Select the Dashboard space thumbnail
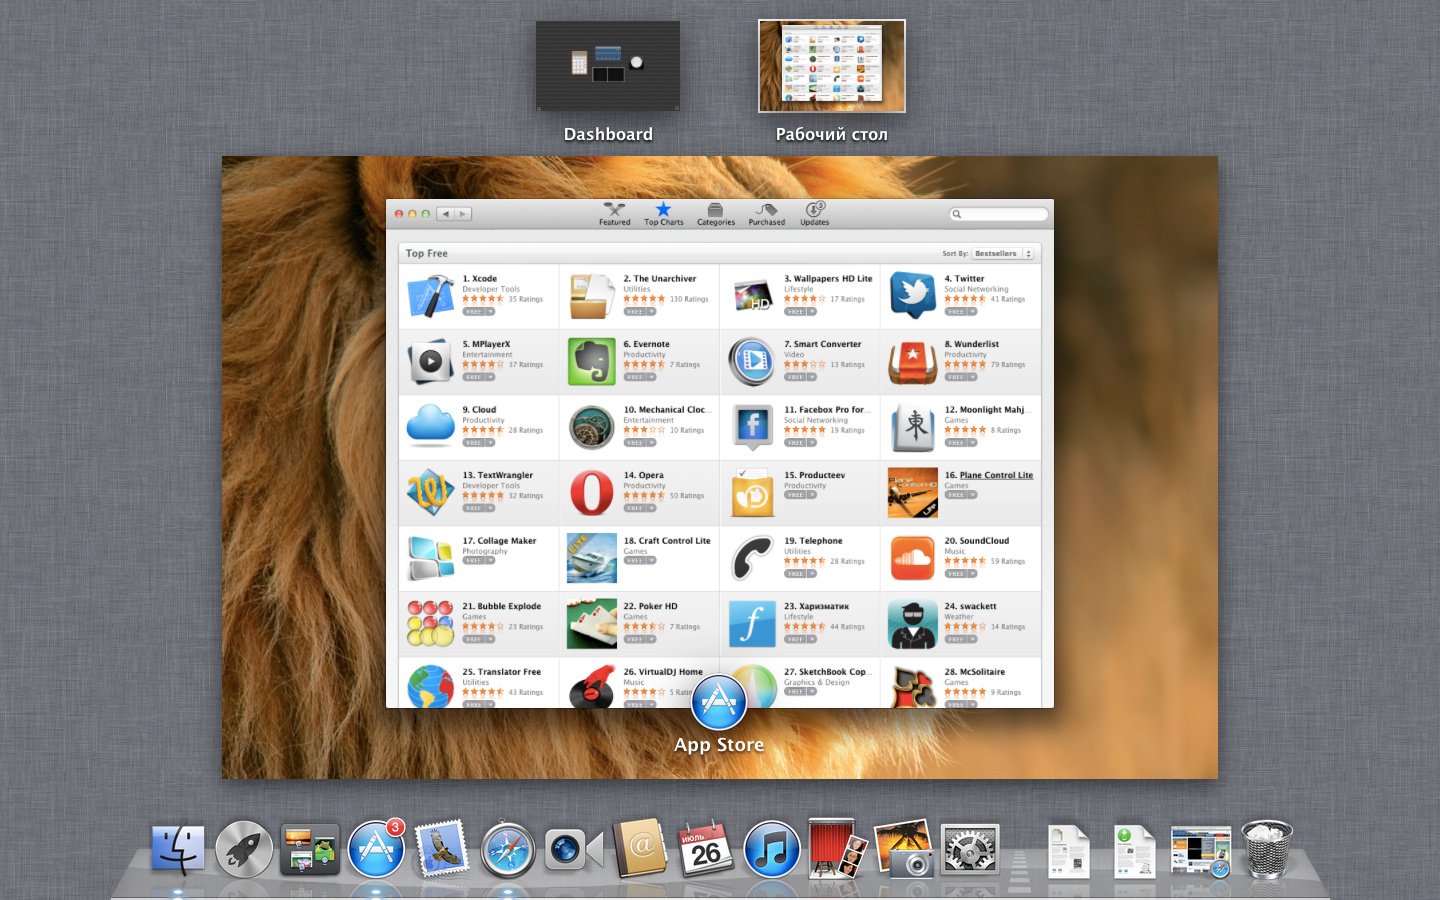The image size is (1440, 900). 608,66
